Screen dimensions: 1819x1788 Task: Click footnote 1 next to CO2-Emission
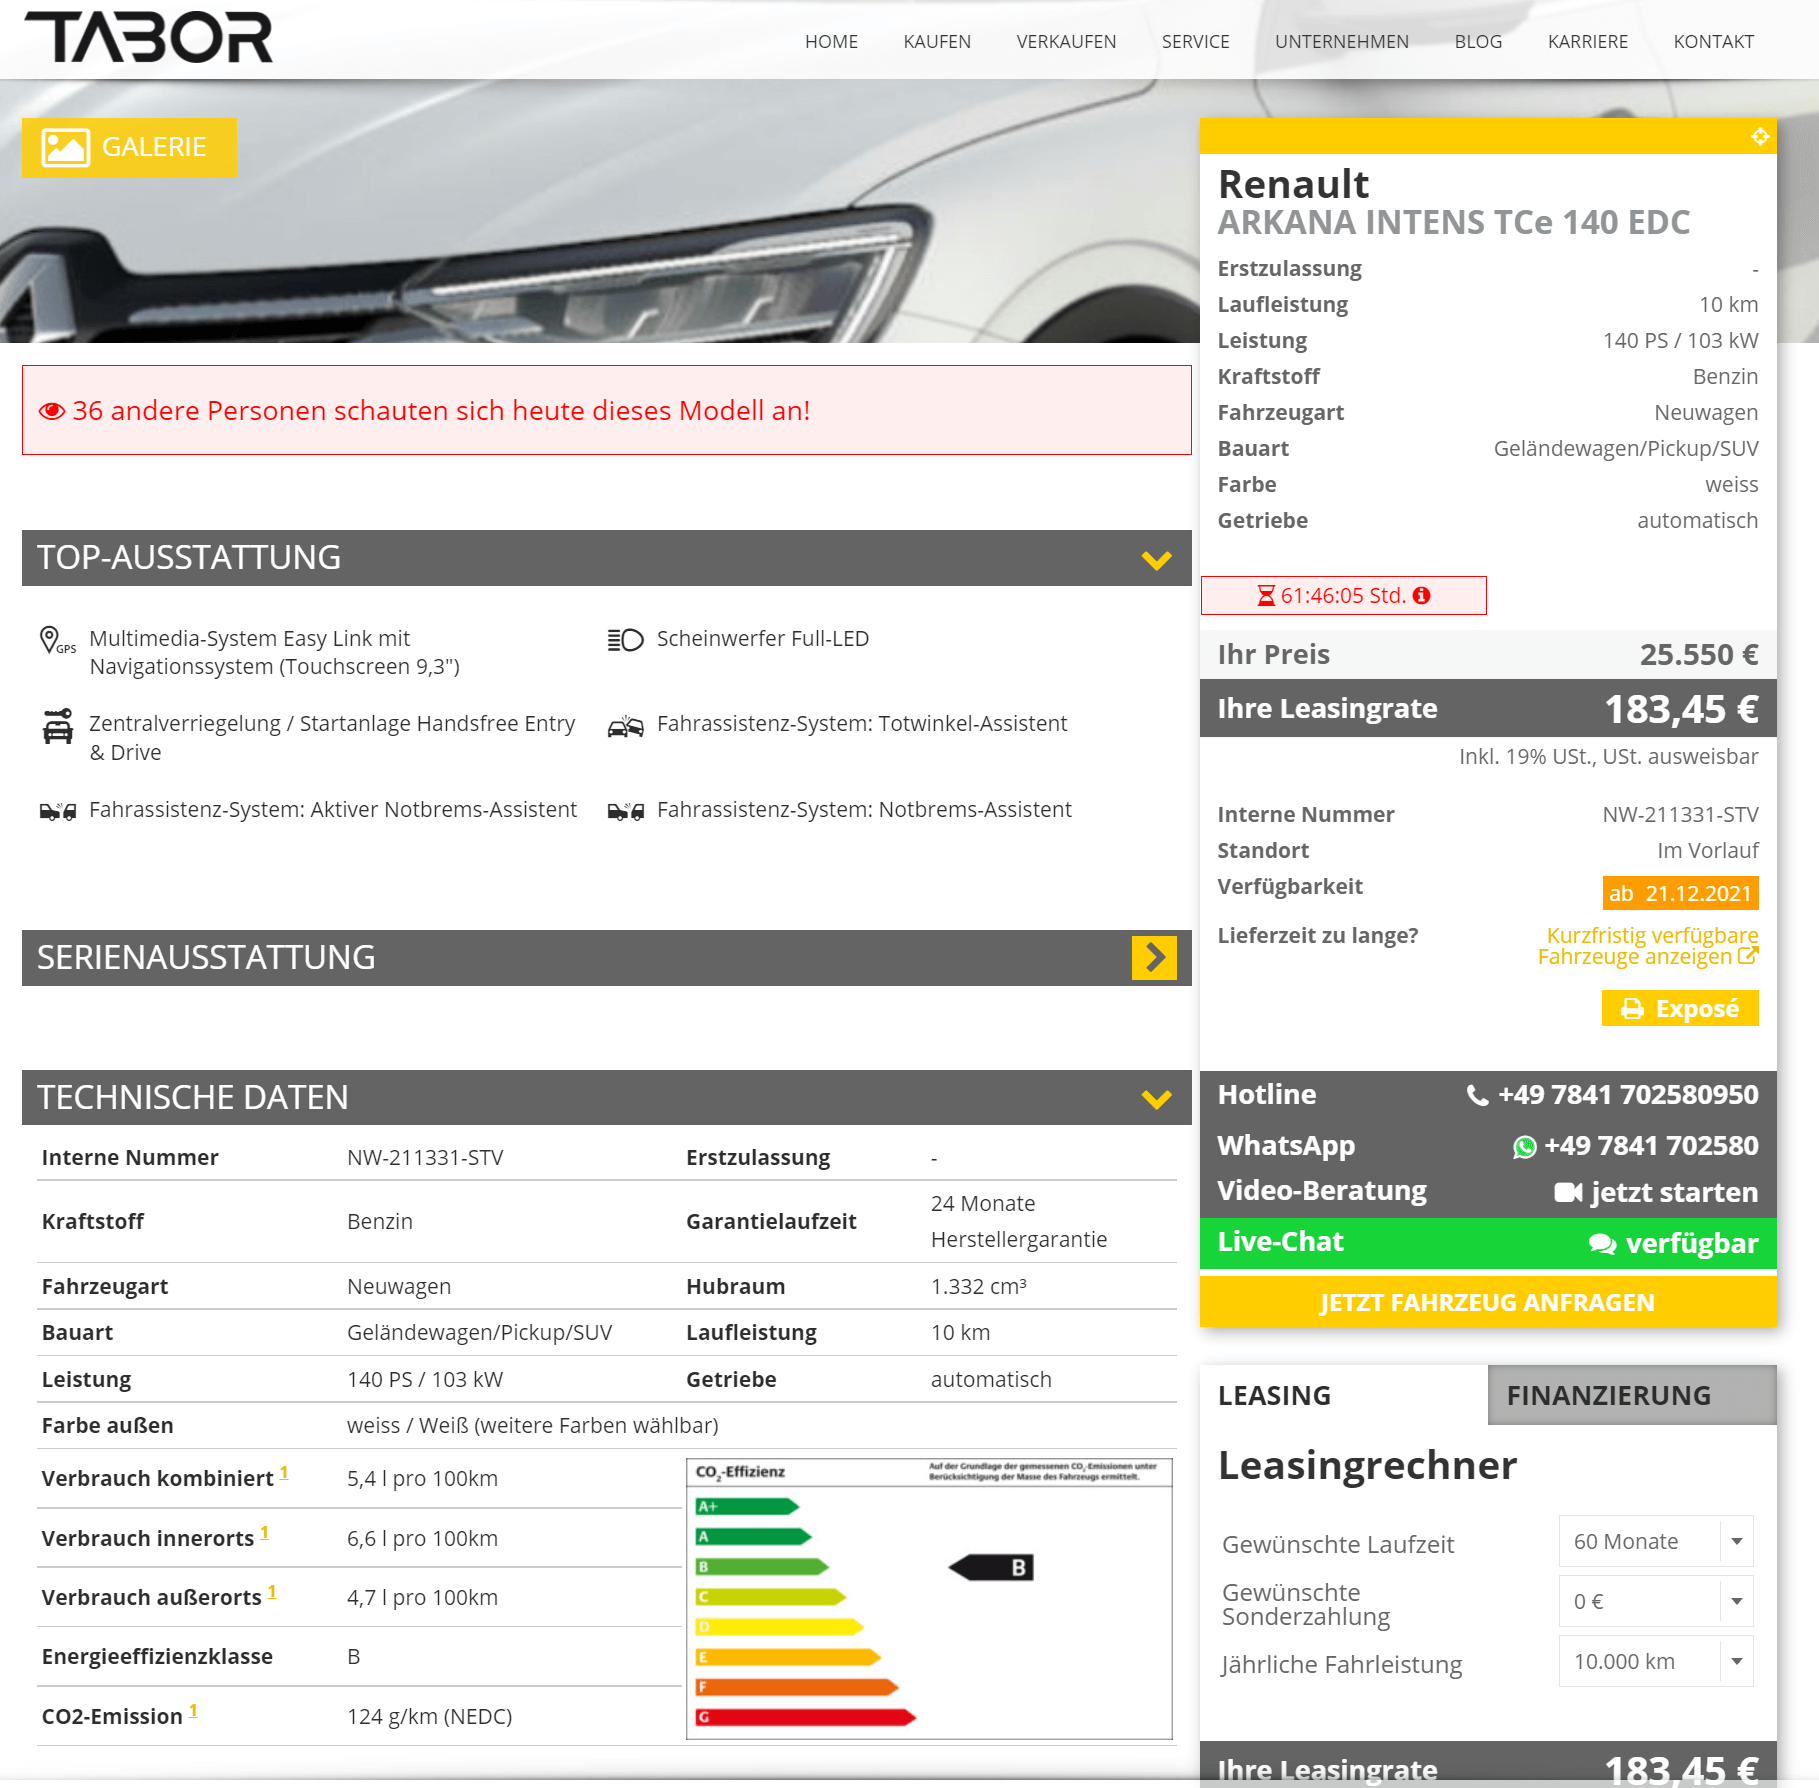193,1712
